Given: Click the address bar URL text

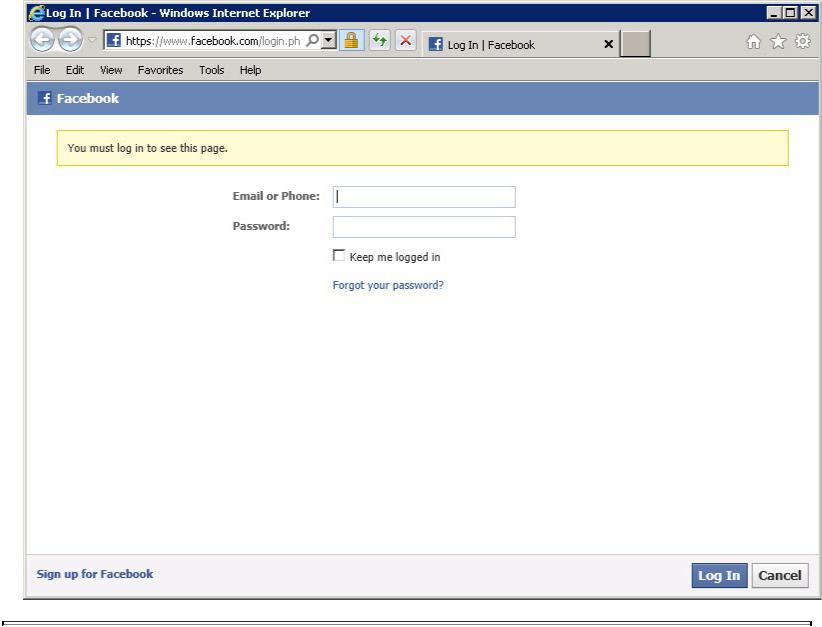Looking at the screenshot, I should click(213, 41).
